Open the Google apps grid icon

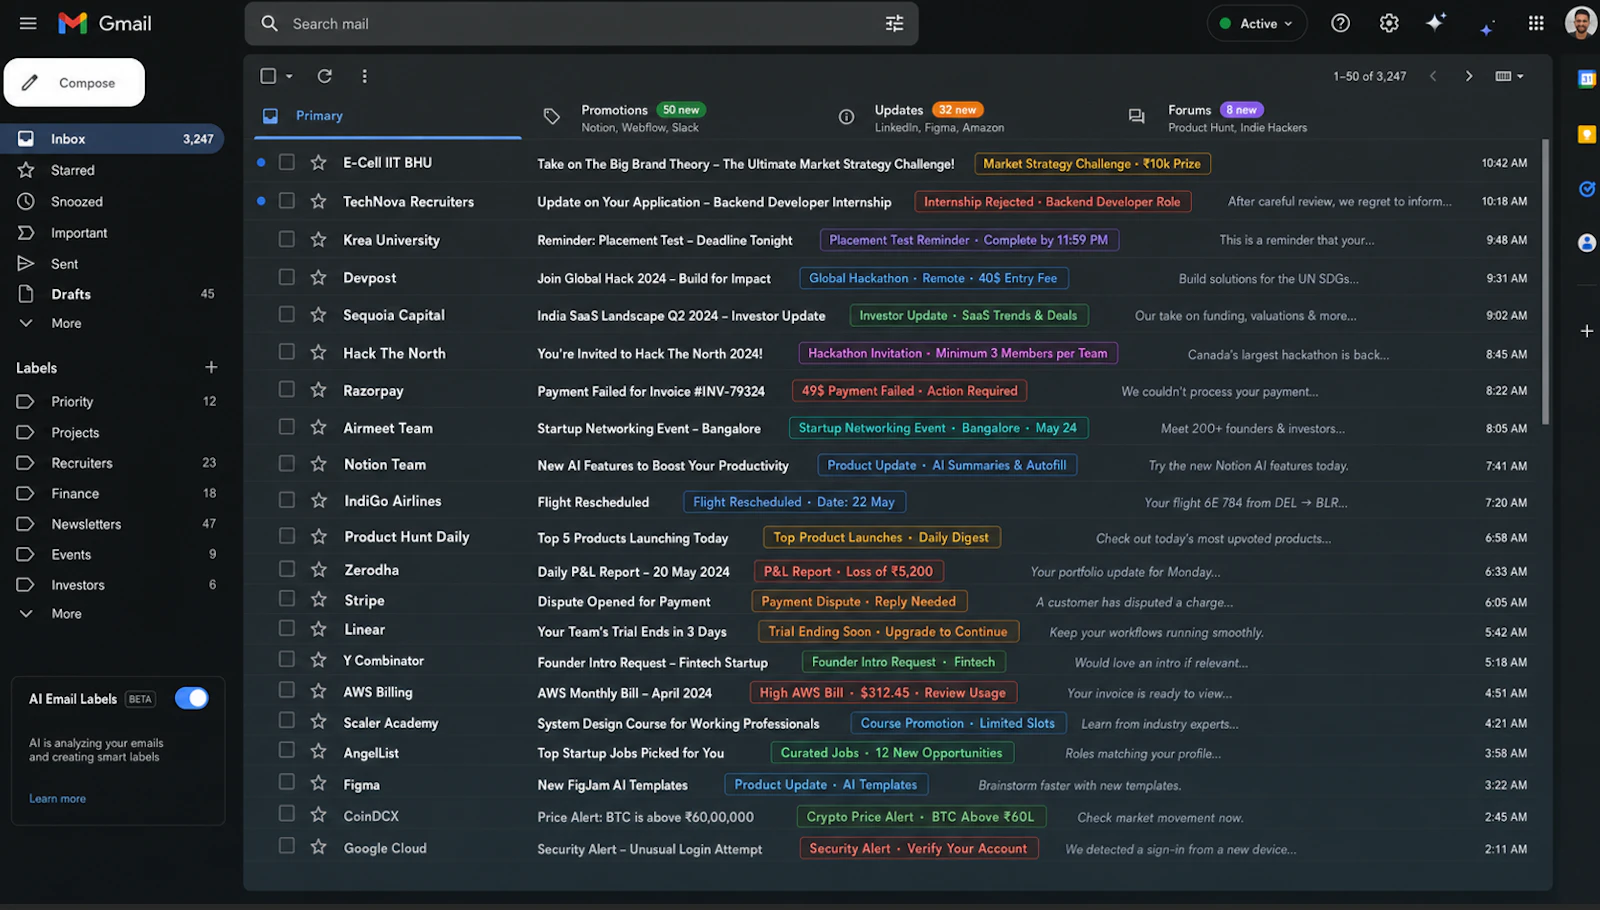tap(1536, 23)
